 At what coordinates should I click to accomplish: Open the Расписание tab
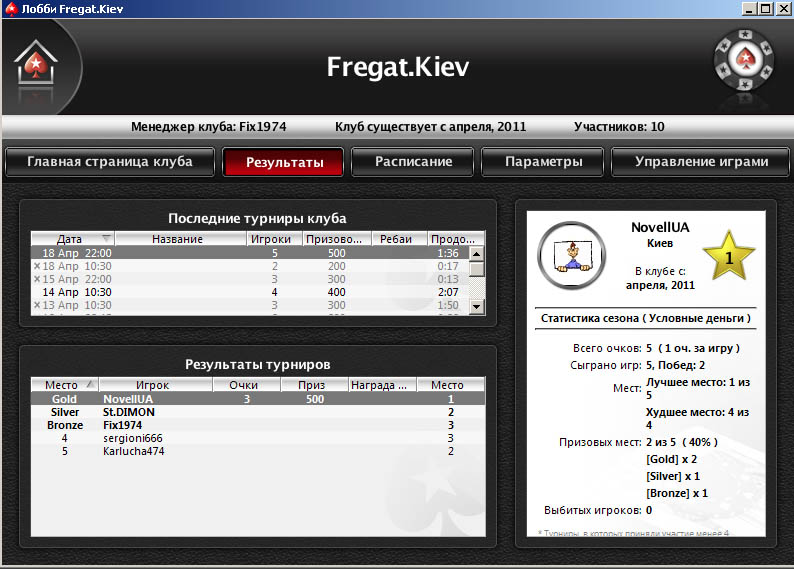[x=414, y=162]
